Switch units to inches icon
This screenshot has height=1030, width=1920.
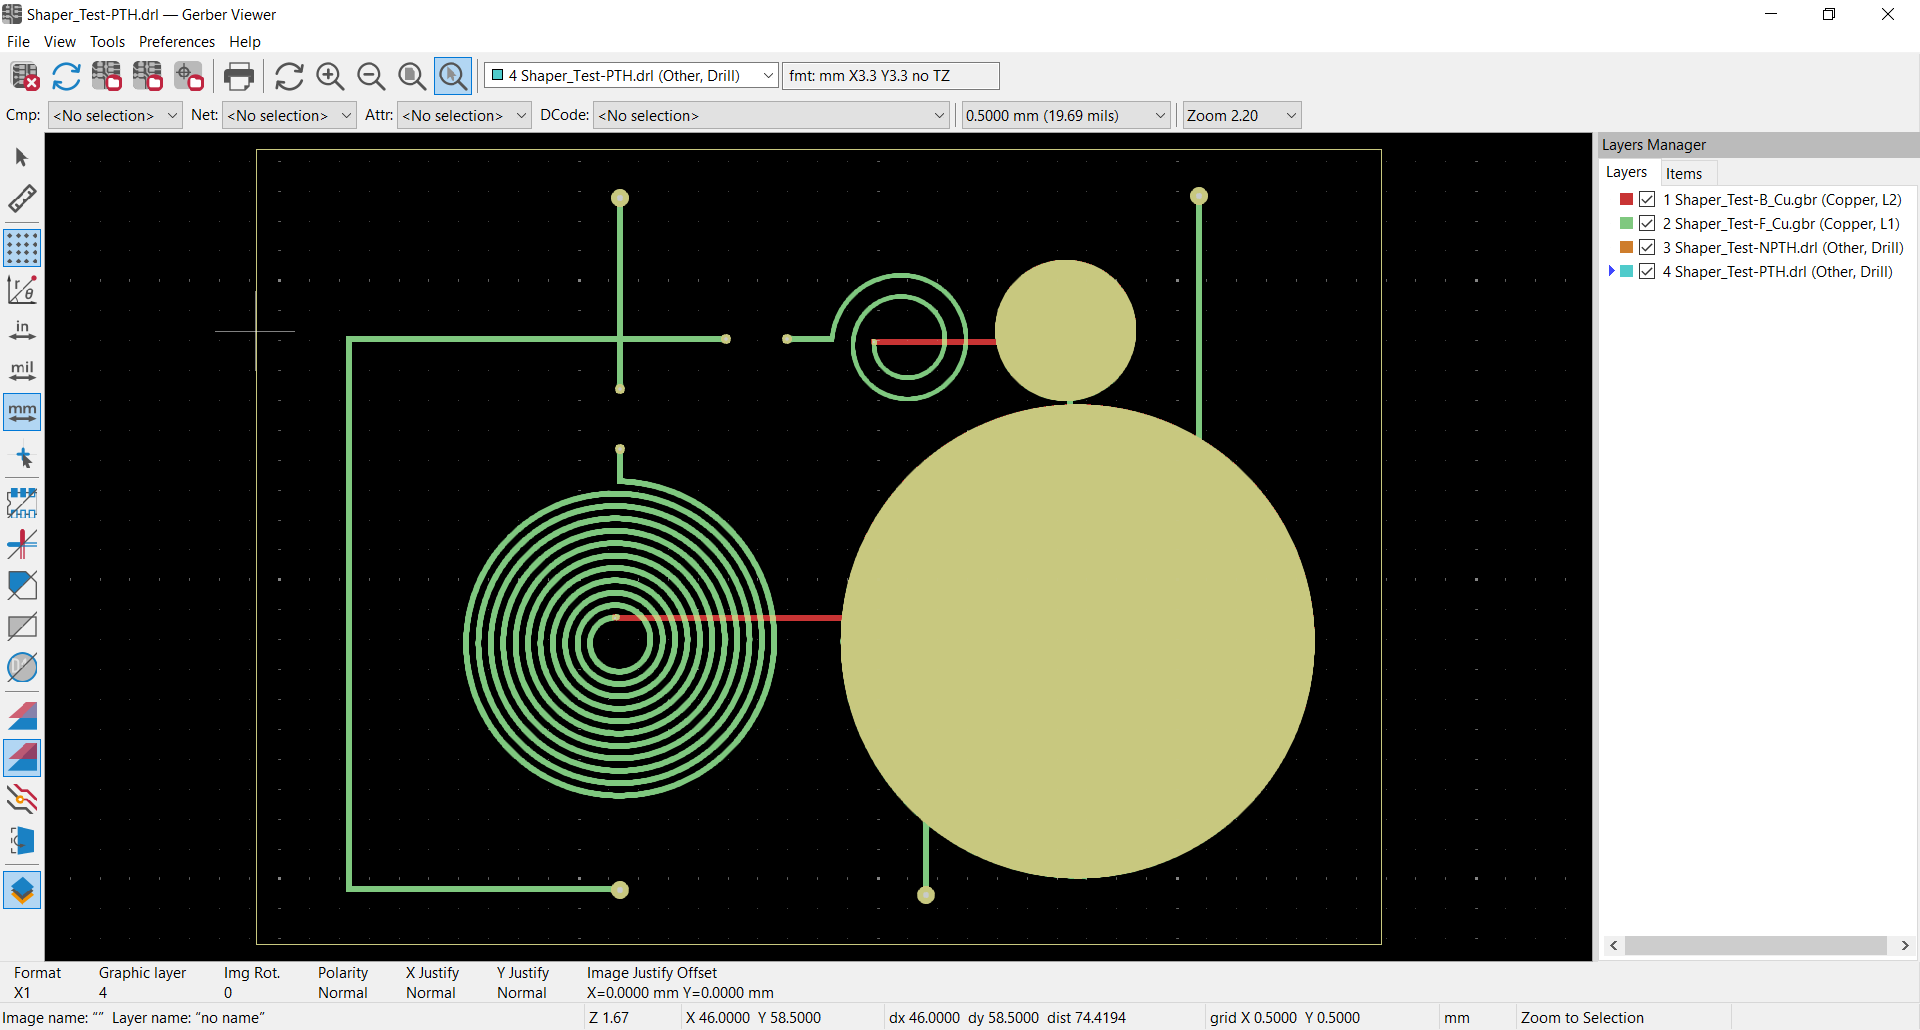(x=22, y=330)
